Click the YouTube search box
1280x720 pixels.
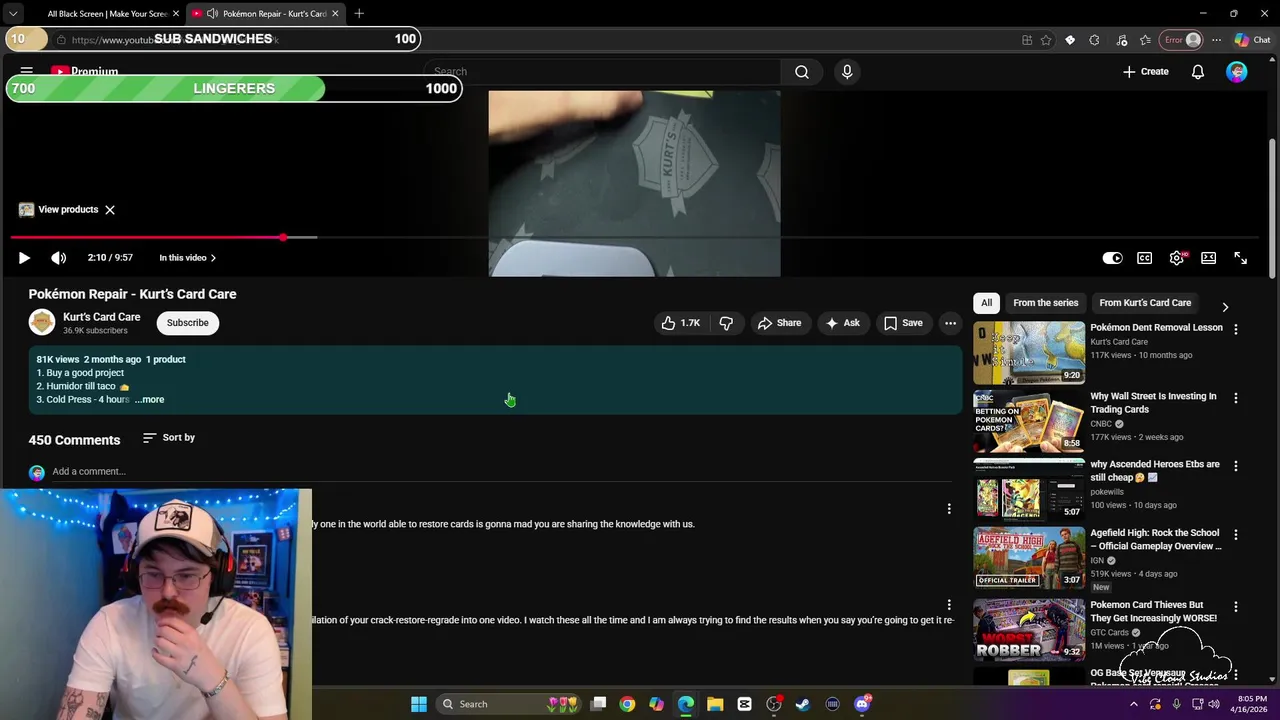click(602, 72)
